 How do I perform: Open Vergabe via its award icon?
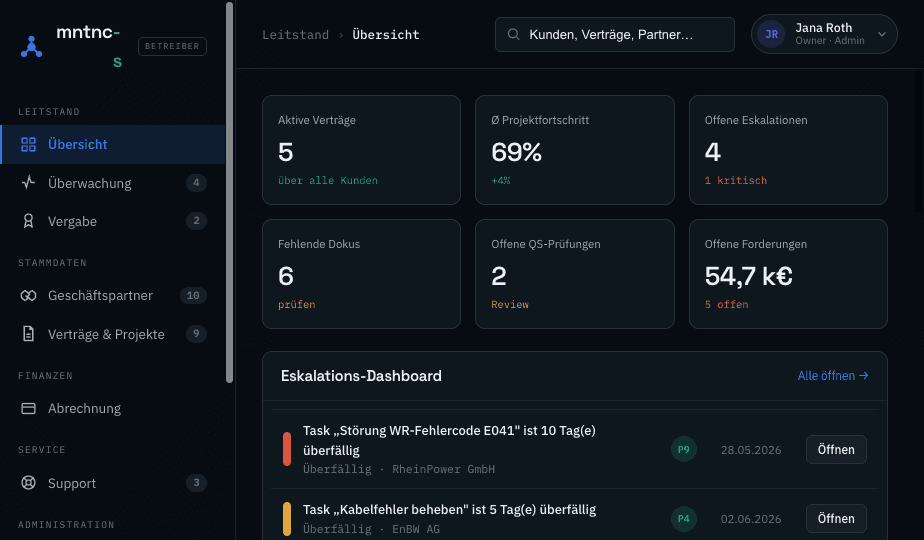(28, 221)
